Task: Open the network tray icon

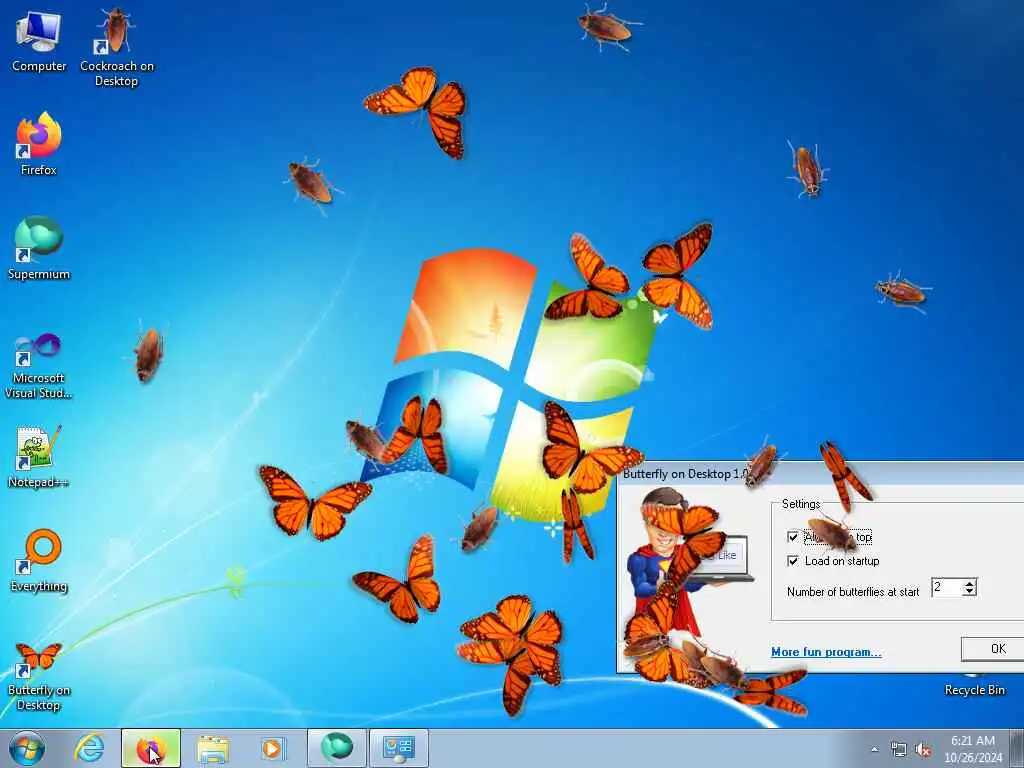Action: 899,750
